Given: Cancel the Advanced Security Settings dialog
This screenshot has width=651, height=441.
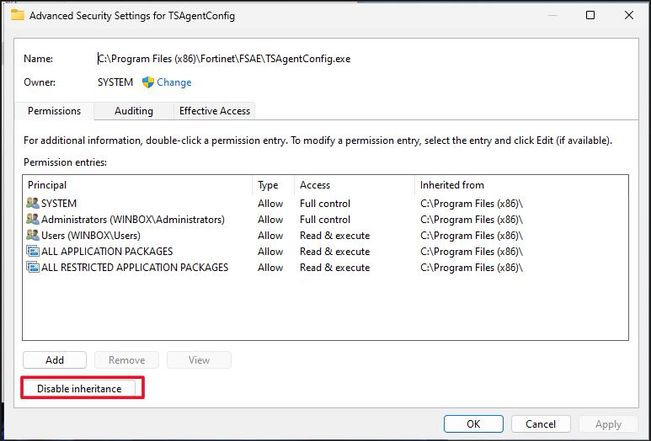Looking at the screenshot, I should [540, 424].
